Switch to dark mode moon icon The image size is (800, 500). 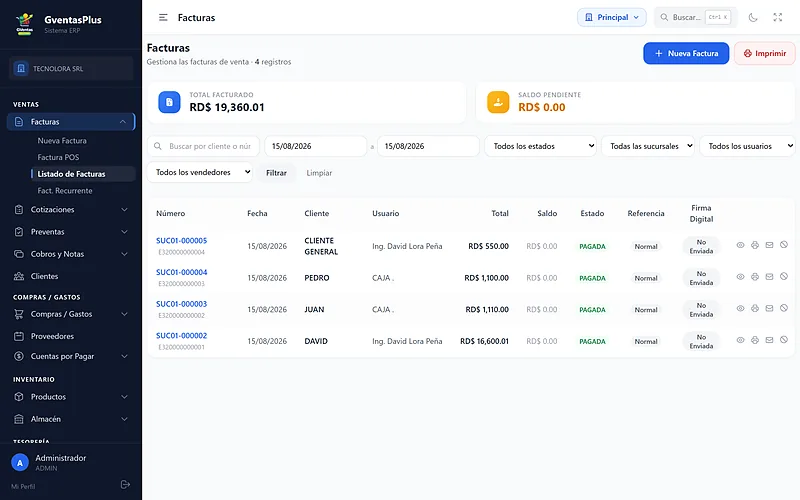point(753,17)
